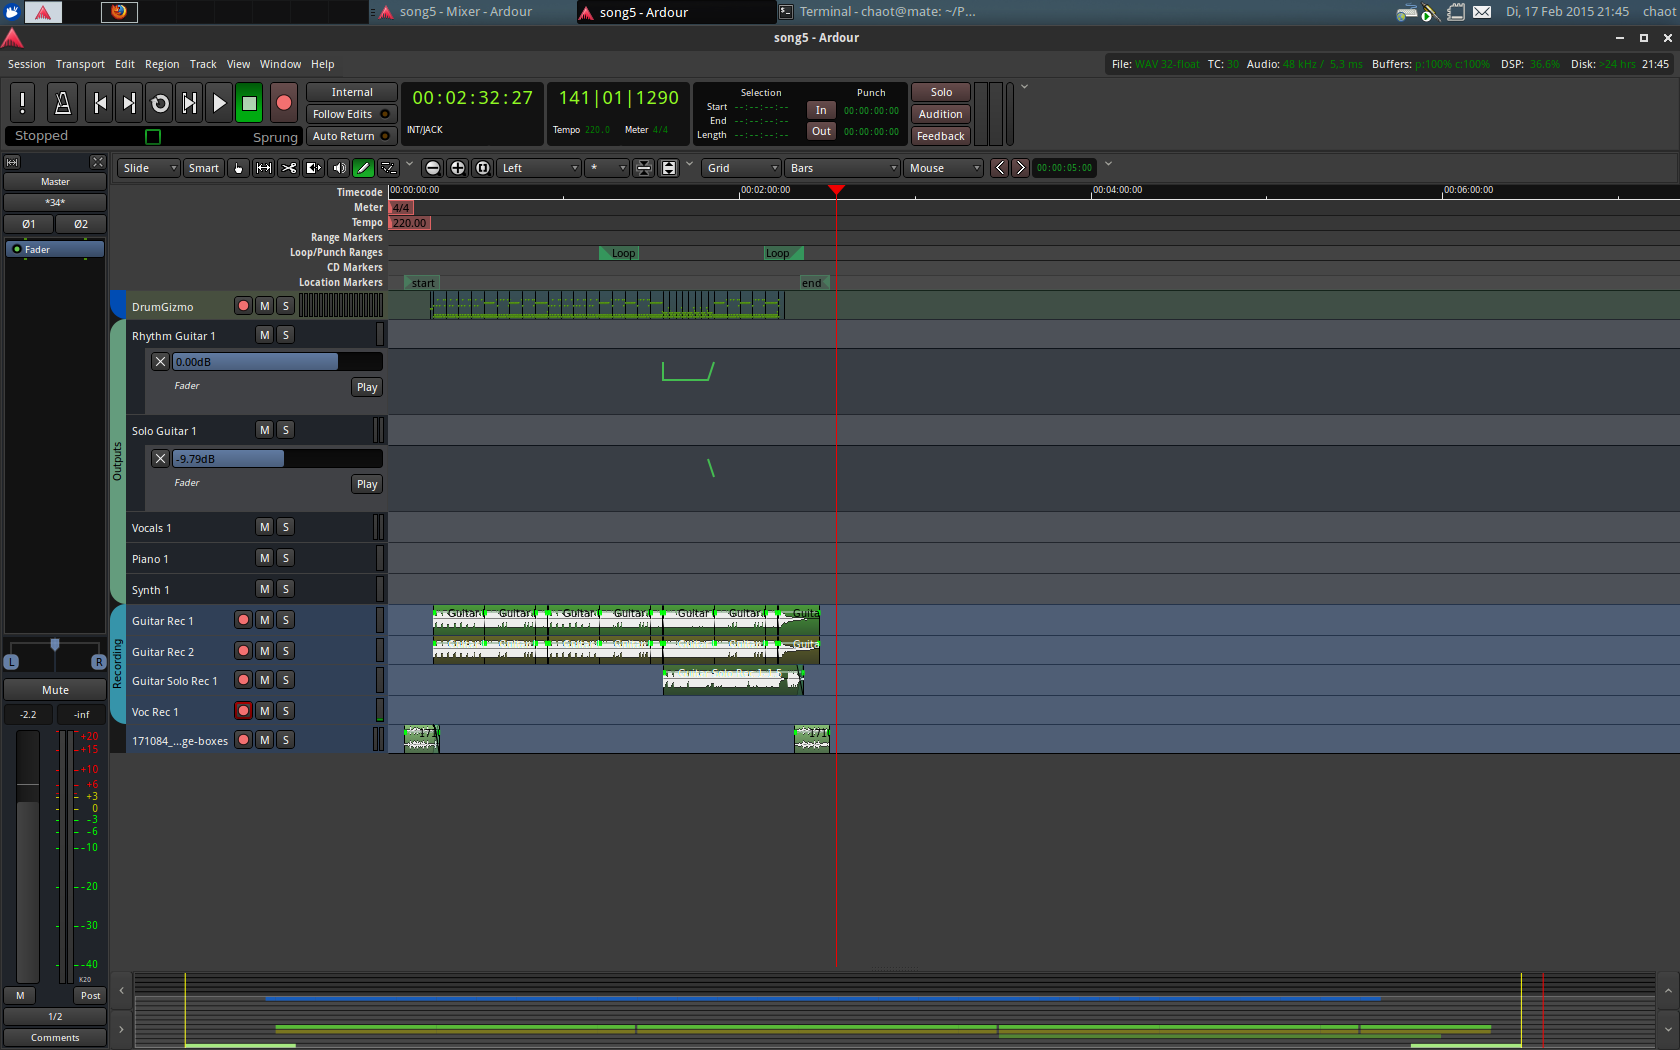Mute the Rhythm Guitar 1 track
1680x1050 pixels.
pyautogui.click(x=265, y=335)
